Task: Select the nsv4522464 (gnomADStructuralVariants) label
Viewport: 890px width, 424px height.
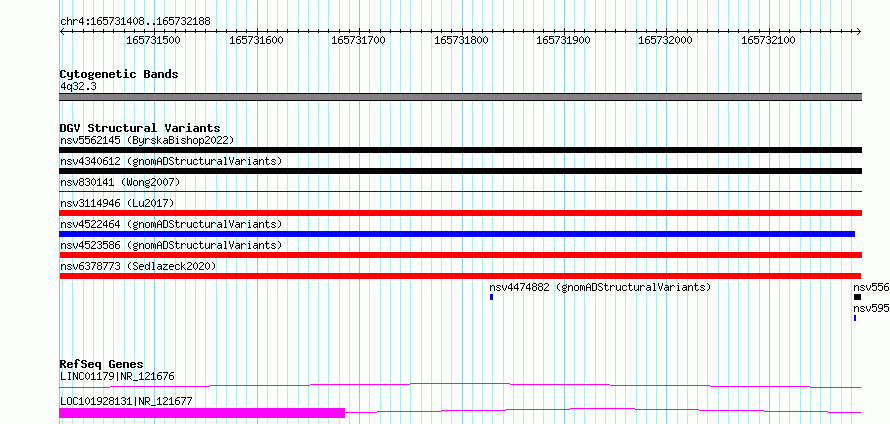Action: [x=171, y=224]
